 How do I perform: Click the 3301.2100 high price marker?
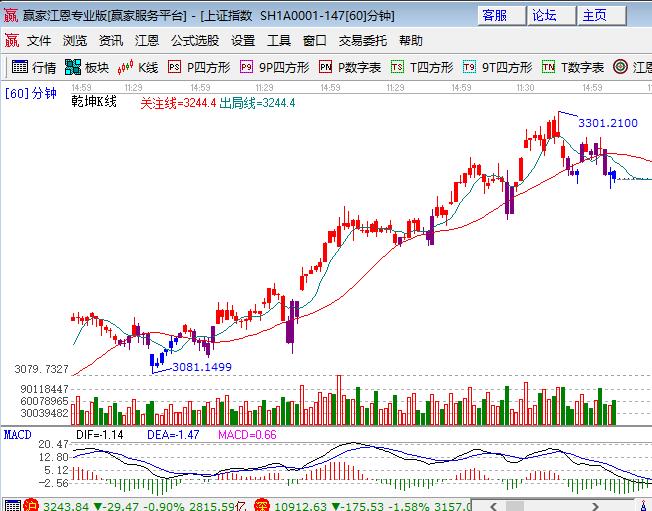[x=608, y=123]
